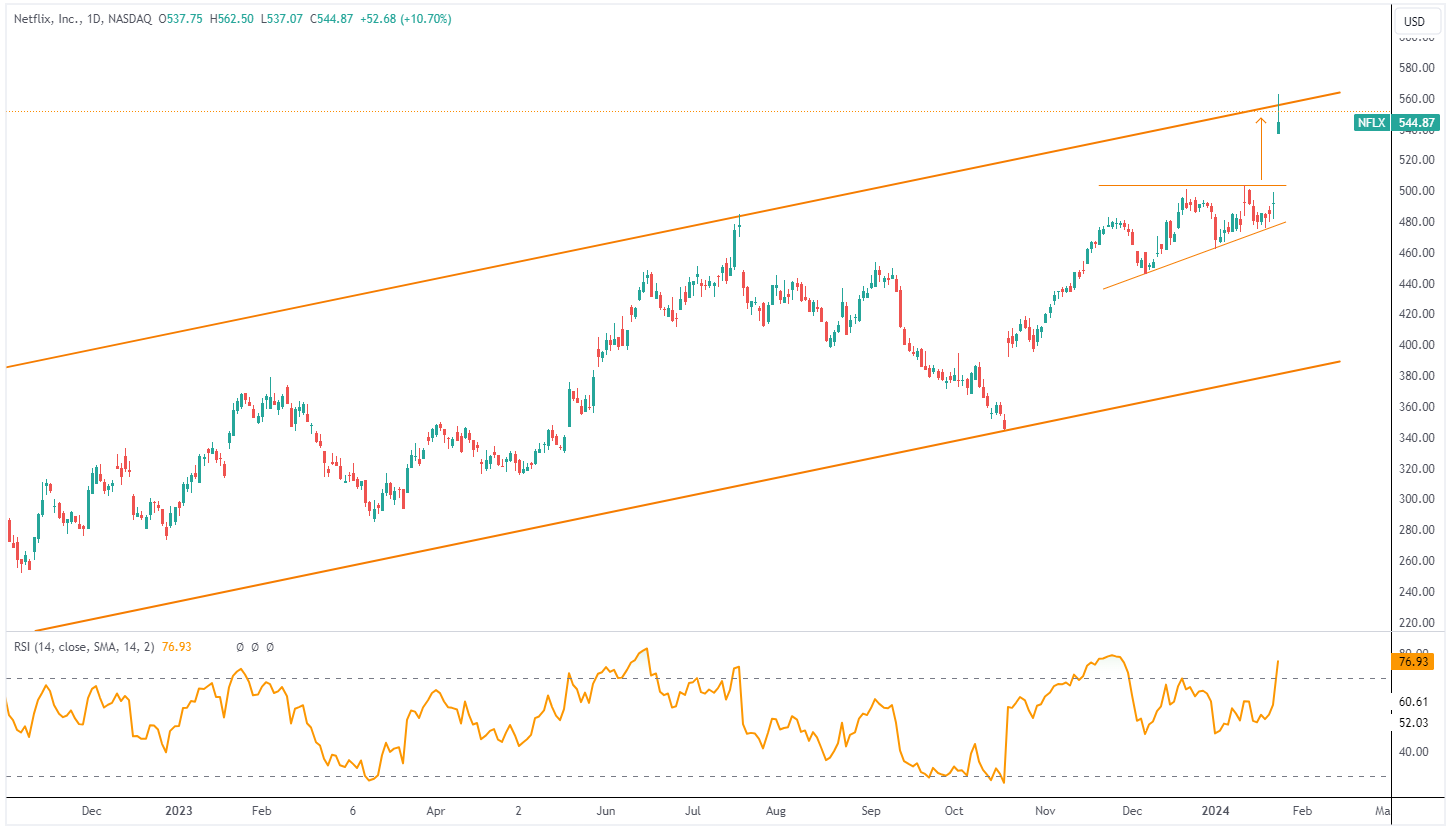Click the 220.00 price axis label
Screen dimensions: 1451x829
tap(1418, 622)
